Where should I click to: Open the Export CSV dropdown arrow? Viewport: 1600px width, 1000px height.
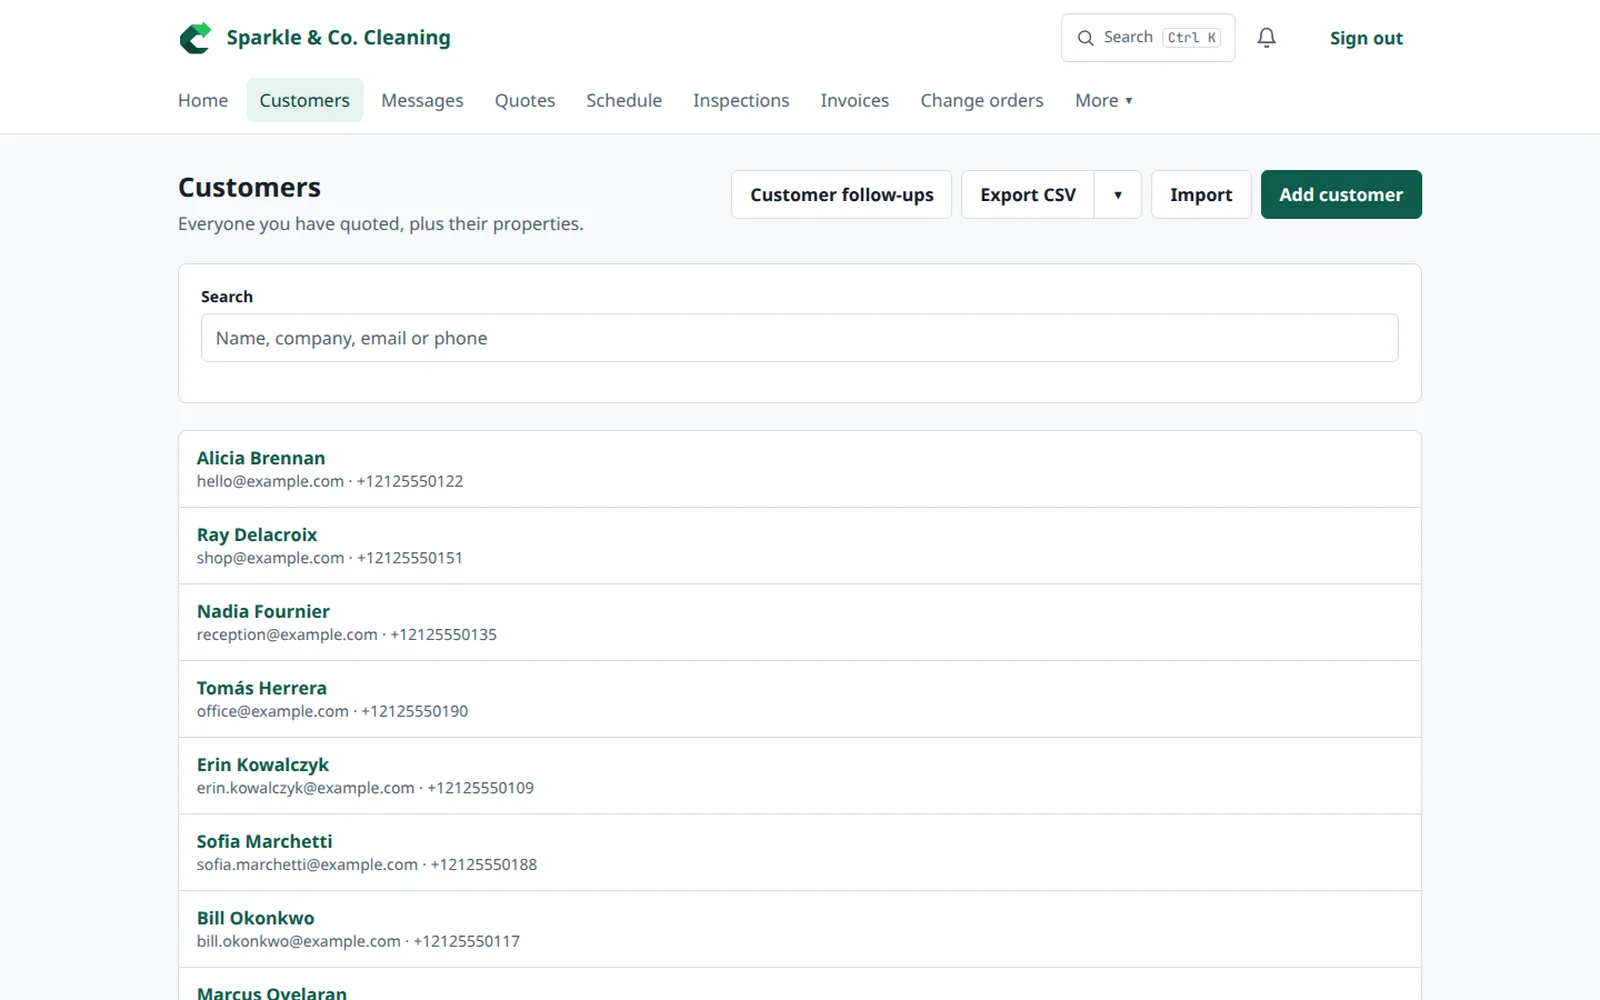(x=1118, y=195)
